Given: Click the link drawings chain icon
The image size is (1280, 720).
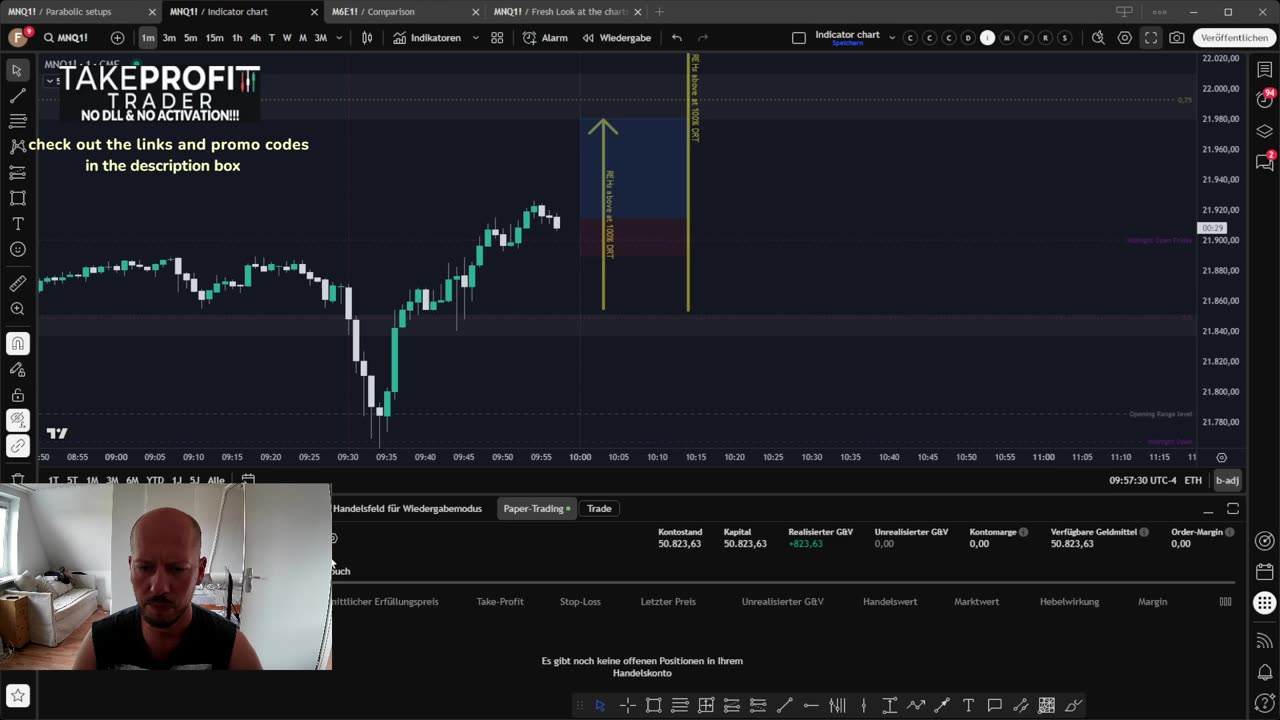Looking at the screenshot, I should (17, 447).
